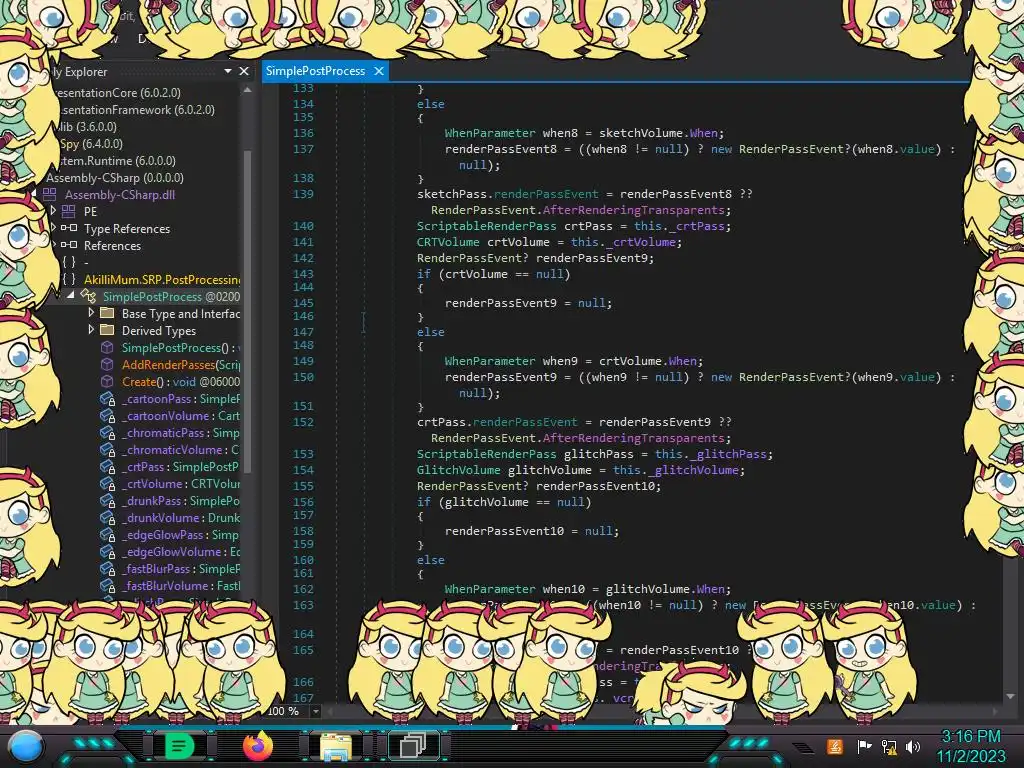Click the orange tray application icon
Image resolution: width=1024 pixels, height=768 pixels.
835,746
